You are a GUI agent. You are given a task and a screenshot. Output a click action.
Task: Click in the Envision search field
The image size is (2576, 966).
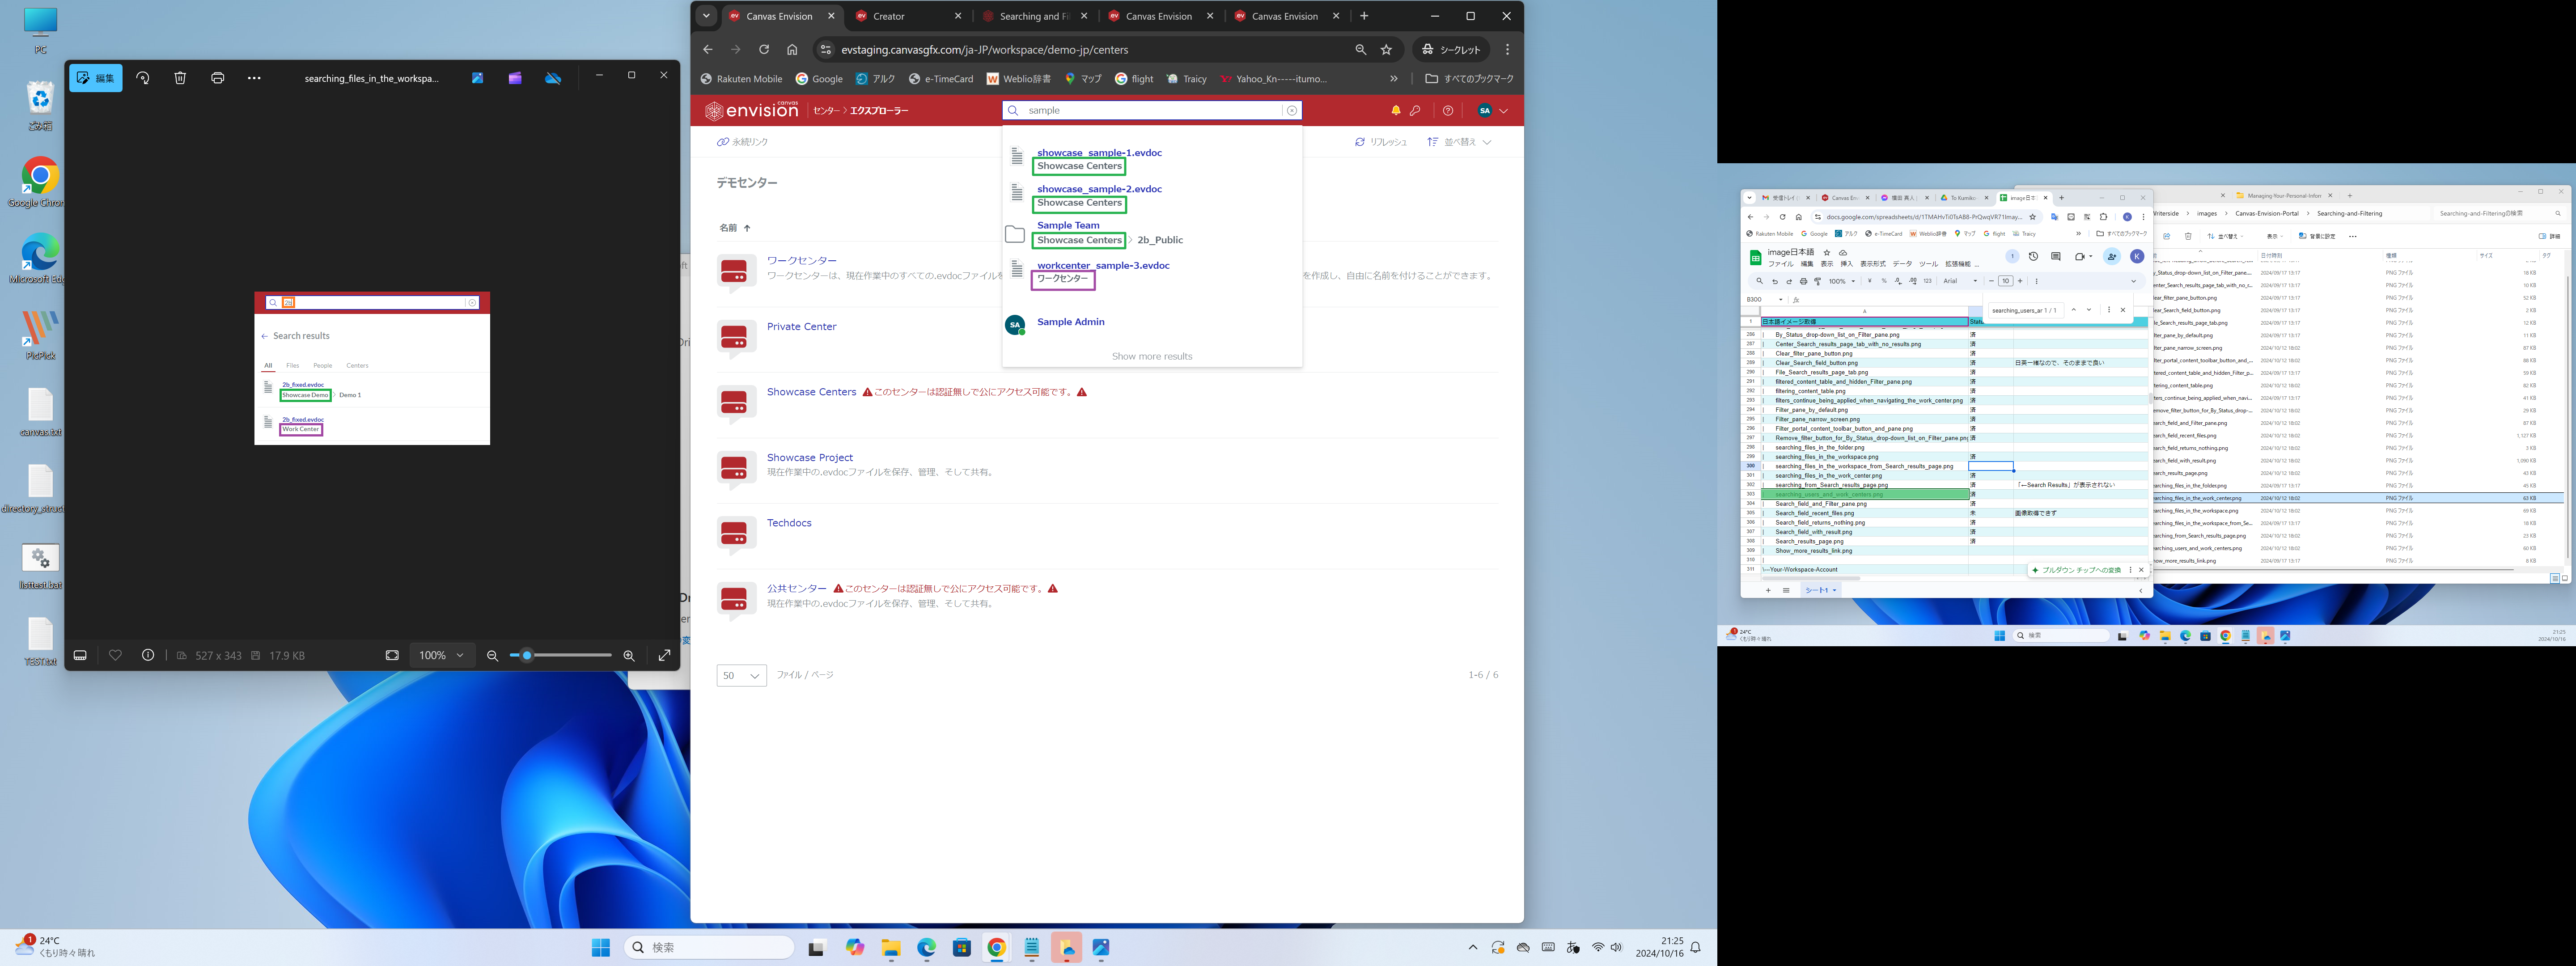click(x=1152, y=110)
